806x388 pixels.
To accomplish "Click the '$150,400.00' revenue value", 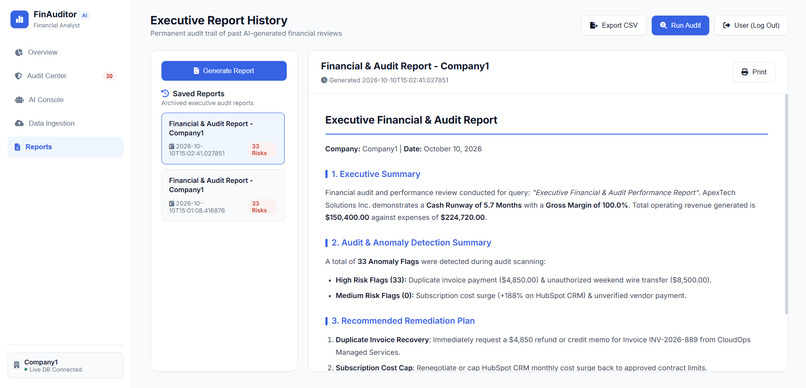I will point(347,217).
